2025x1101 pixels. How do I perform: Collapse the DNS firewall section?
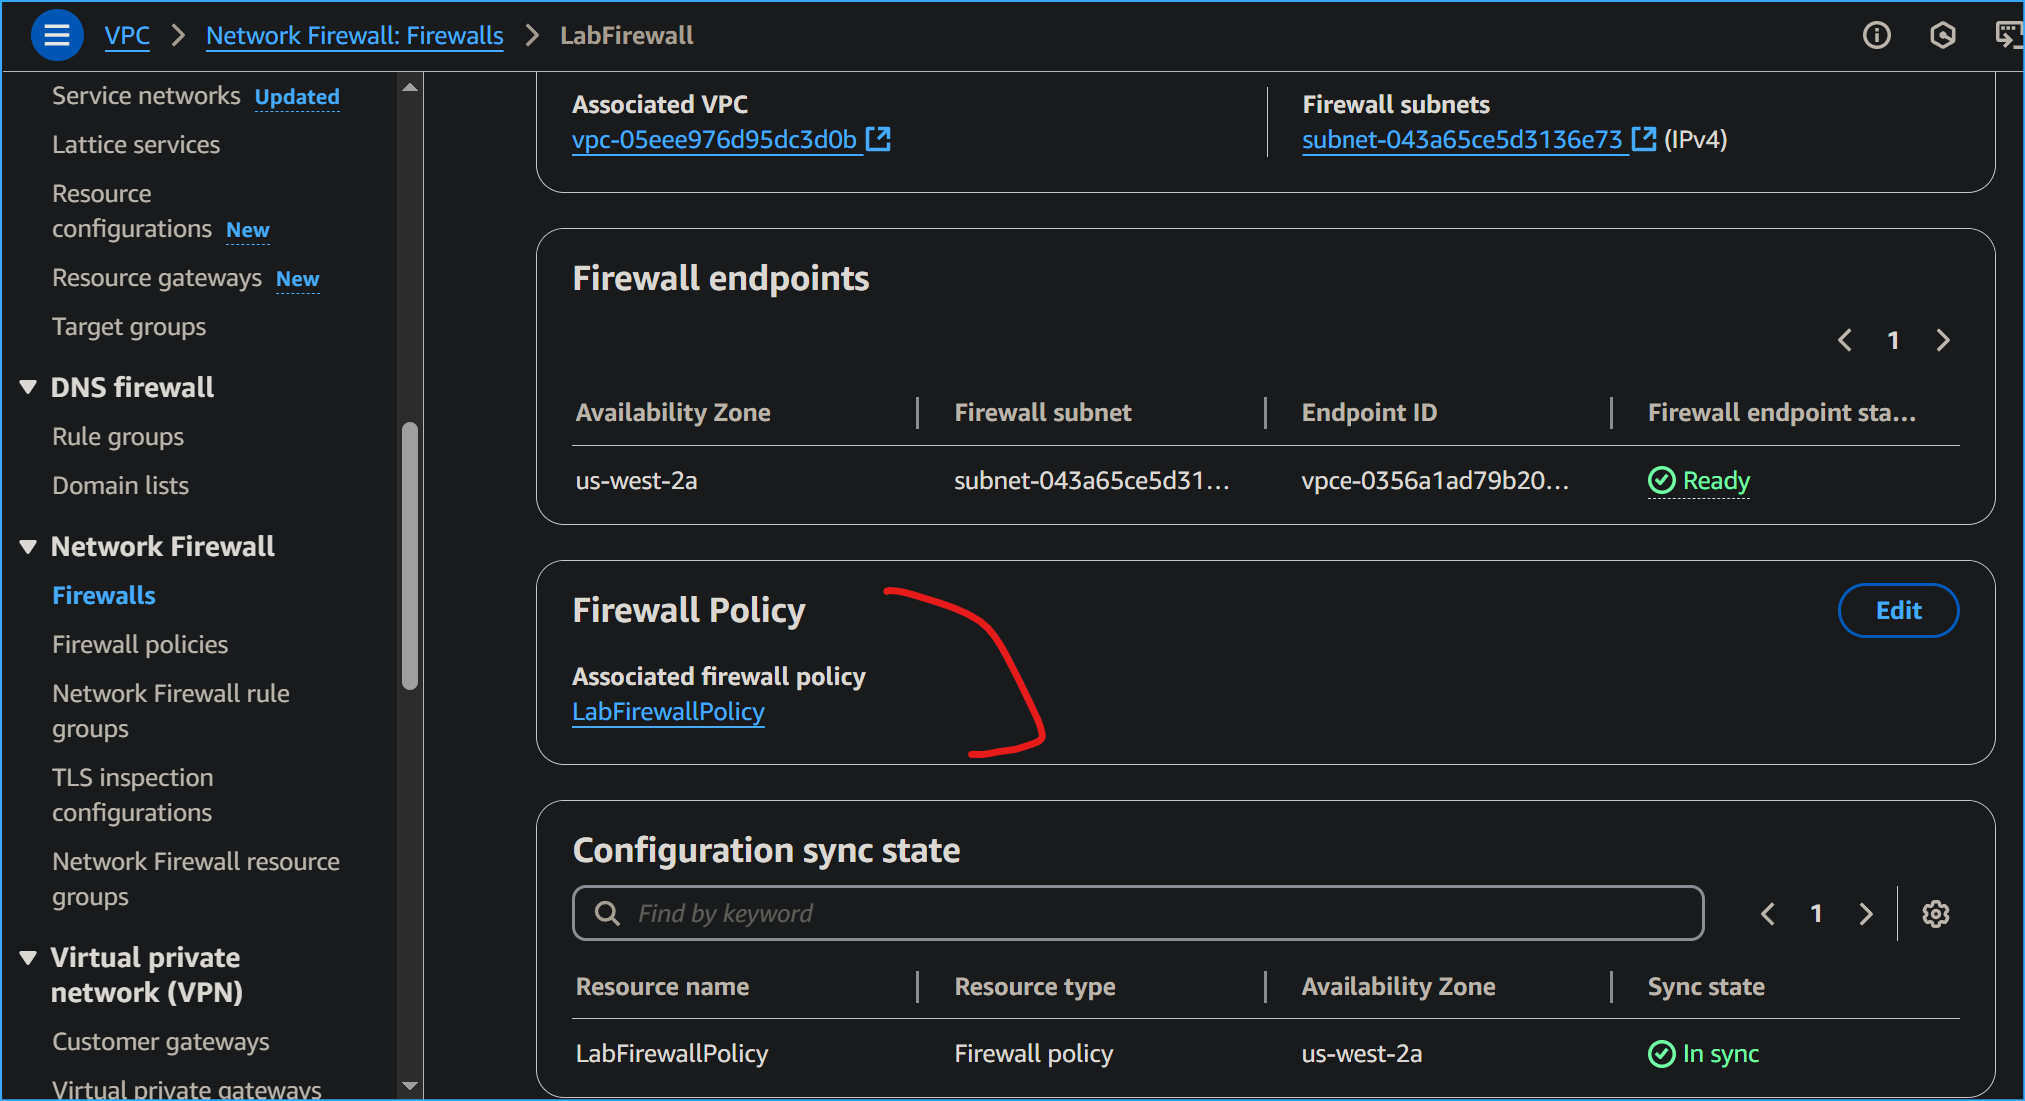28,387
